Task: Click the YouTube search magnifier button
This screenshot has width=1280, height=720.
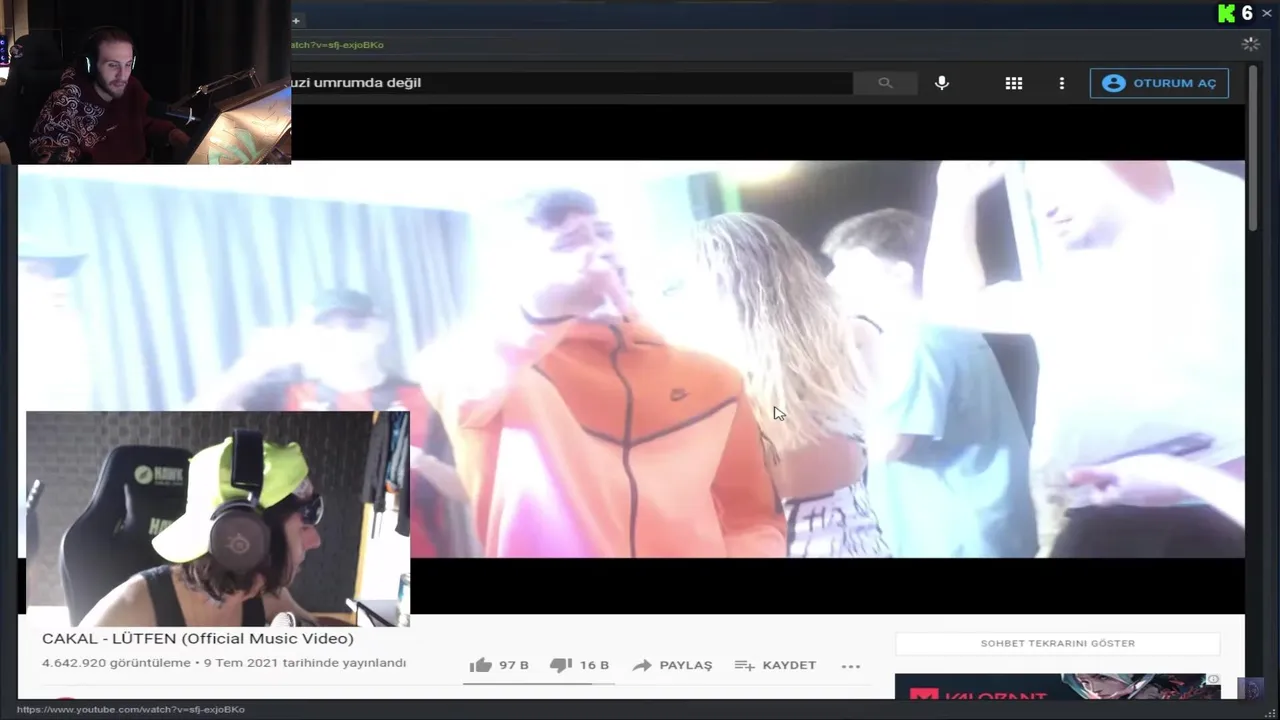Action: (x=885, y=83)
